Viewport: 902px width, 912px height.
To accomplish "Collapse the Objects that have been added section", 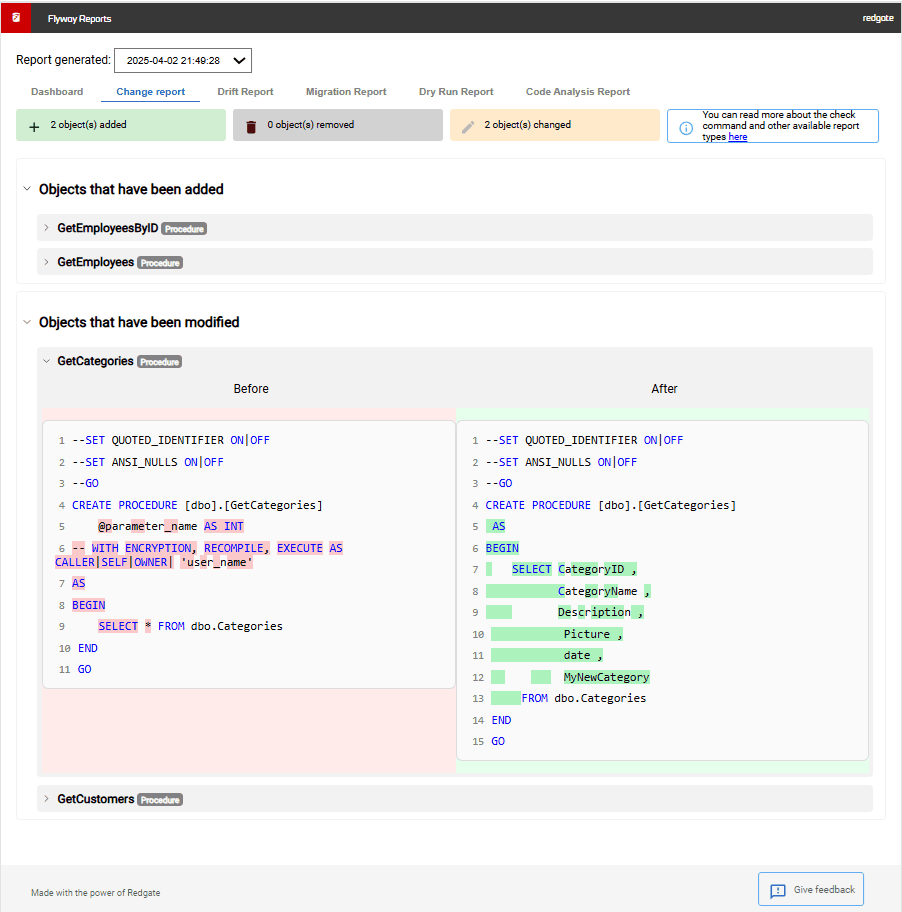I will (26, 189).
